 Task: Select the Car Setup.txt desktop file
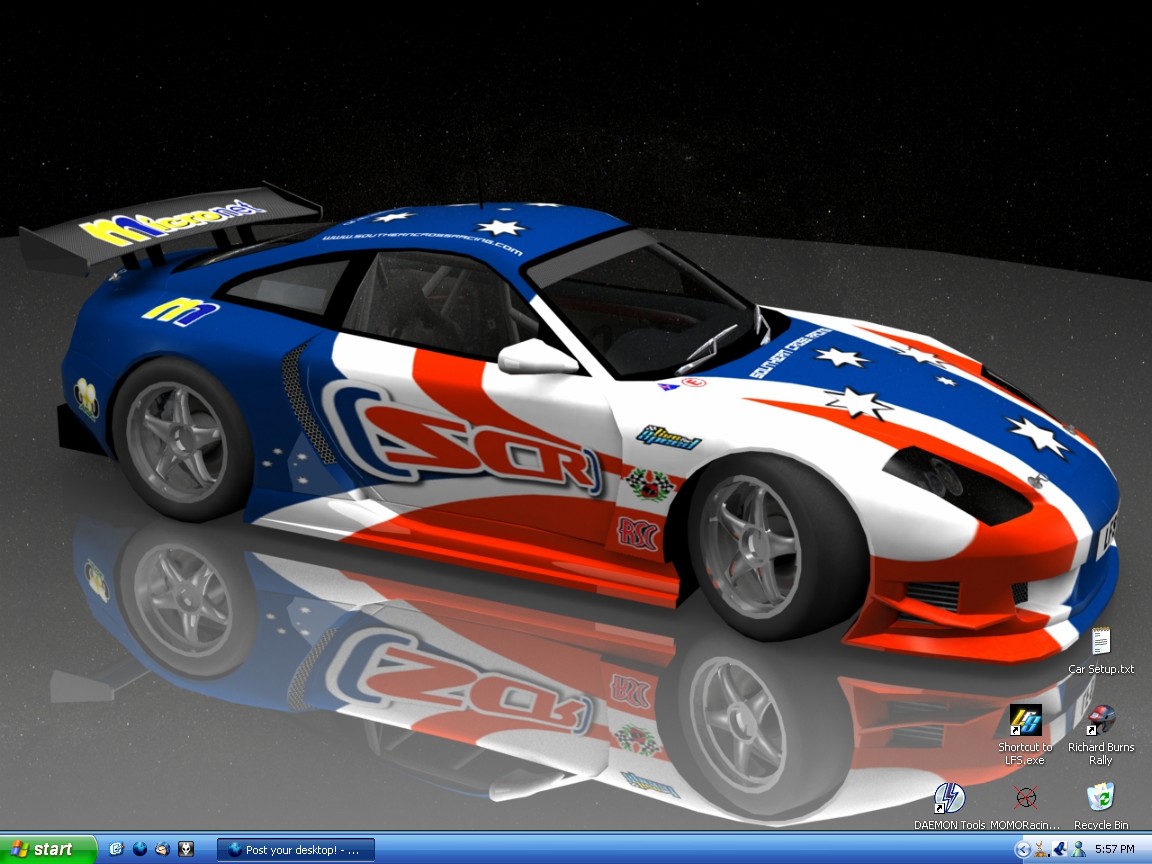click(x=1101, y=651)
